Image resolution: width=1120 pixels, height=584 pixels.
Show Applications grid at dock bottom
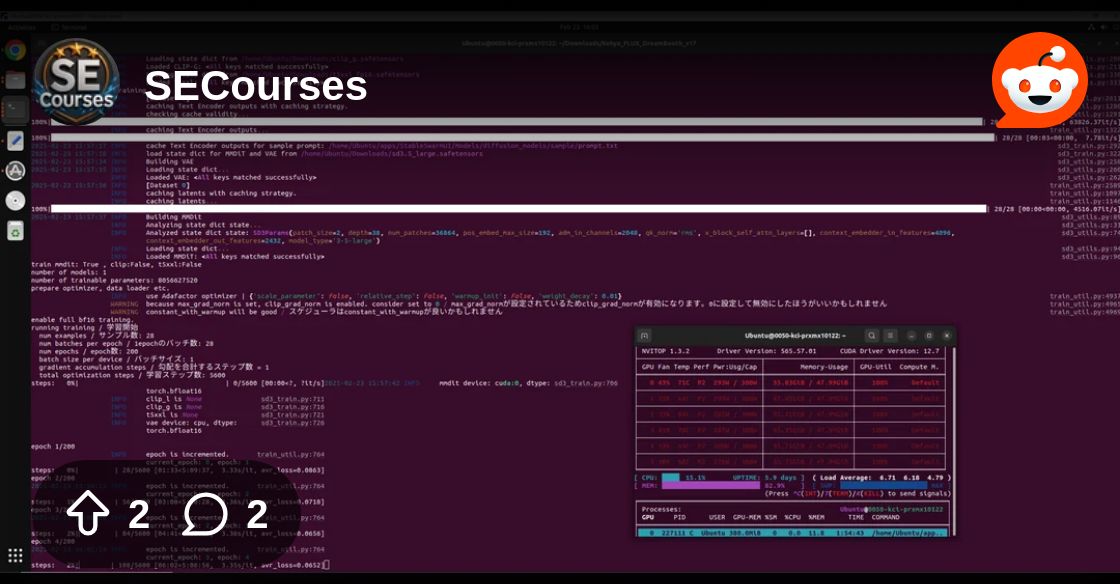click(x=15, y=556)
